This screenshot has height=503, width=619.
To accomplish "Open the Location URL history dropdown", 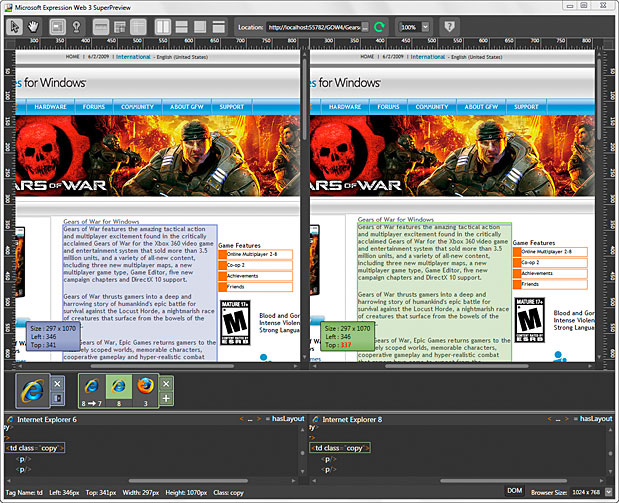I will pos(364,25).
